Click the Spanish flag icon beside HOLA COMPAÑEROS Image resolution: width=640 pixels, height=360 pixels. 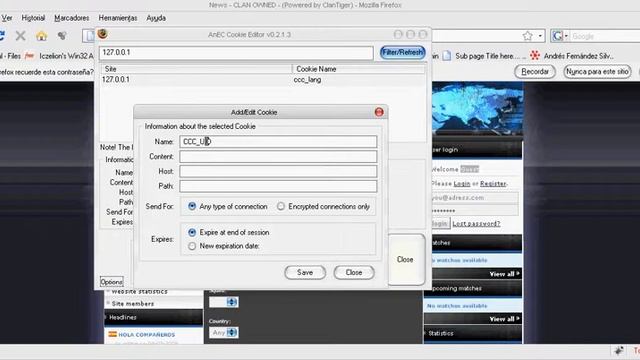[112, 334]
